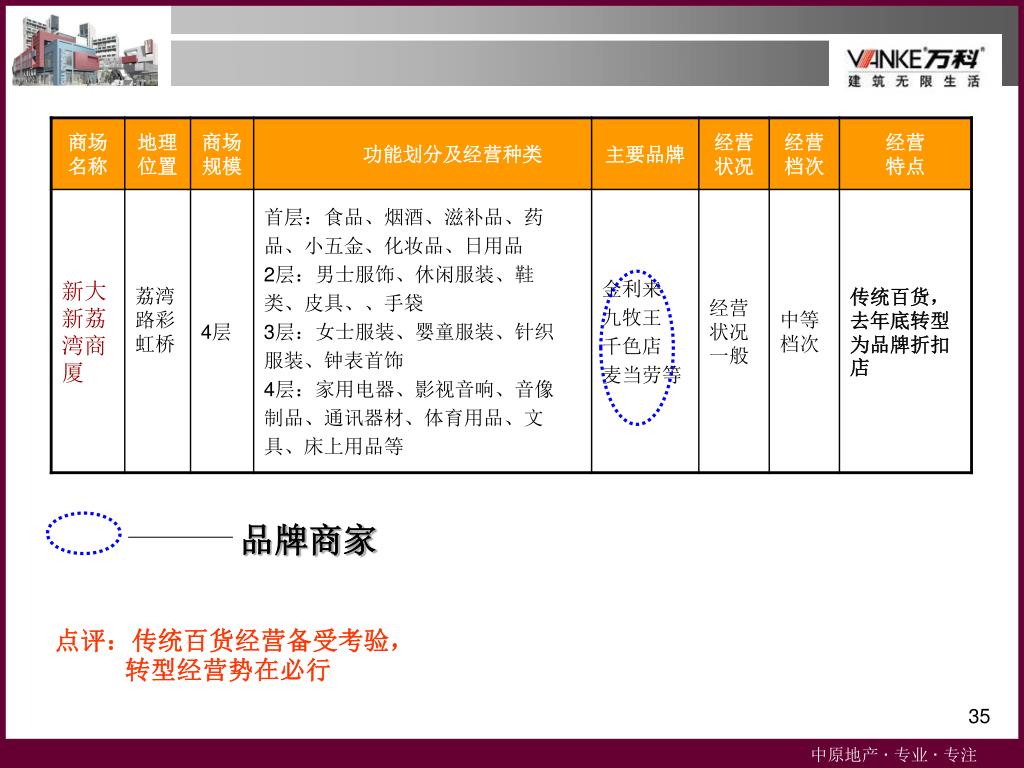
Task: Click the 点评：传统百货经营备受考验 comment line
Action: click(227, 641)
